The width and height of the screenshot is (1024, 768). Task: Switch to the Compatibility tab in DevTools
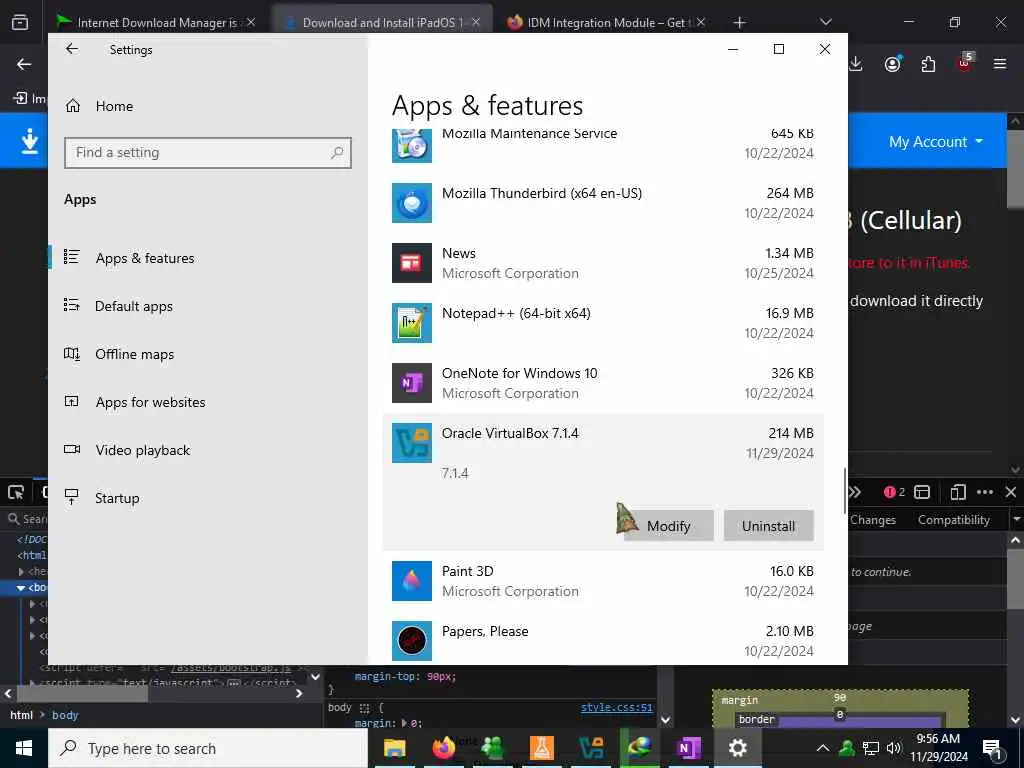(953, 520)
